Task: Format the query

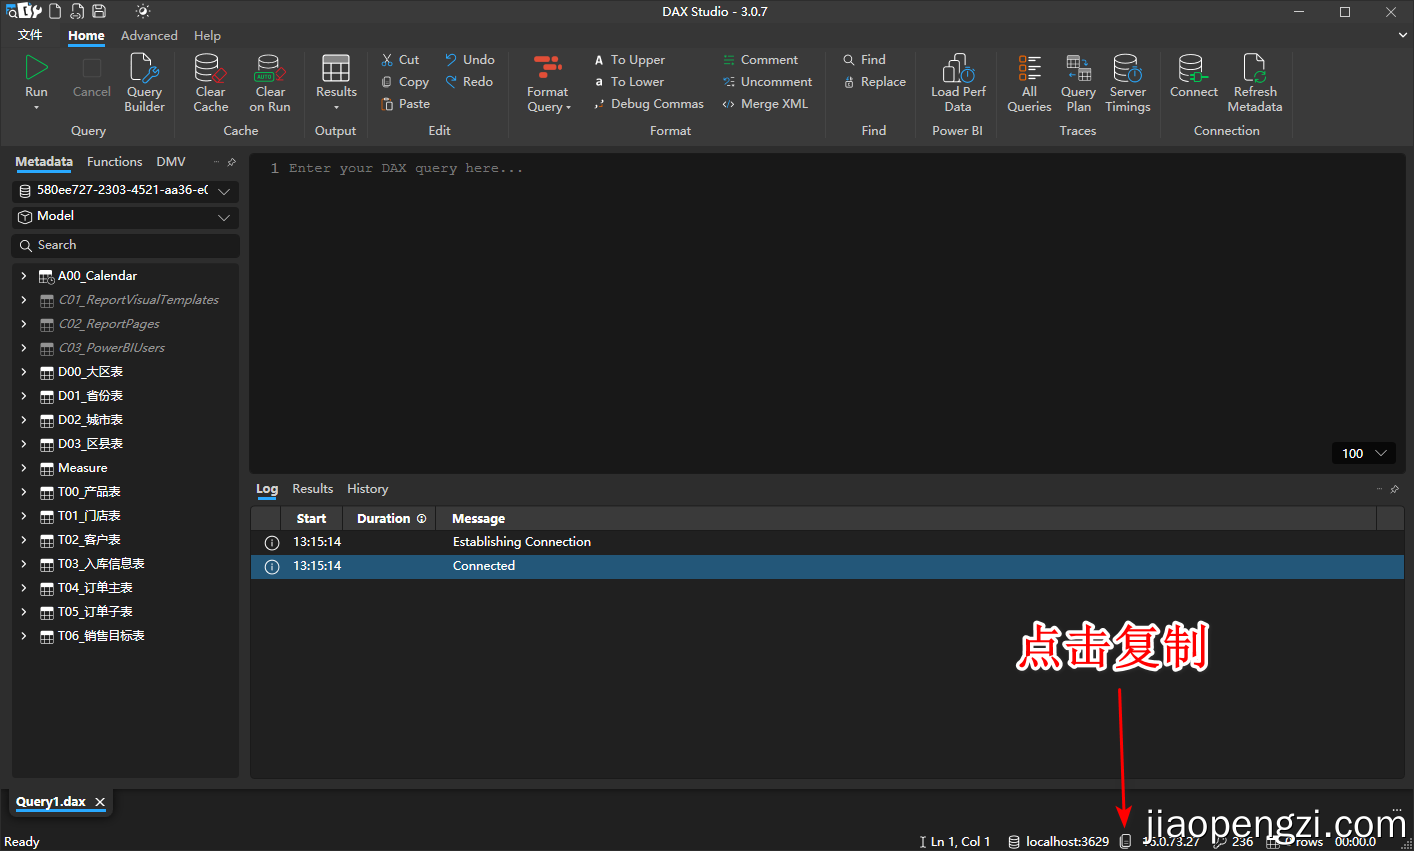Action: (x=548, y=84)
